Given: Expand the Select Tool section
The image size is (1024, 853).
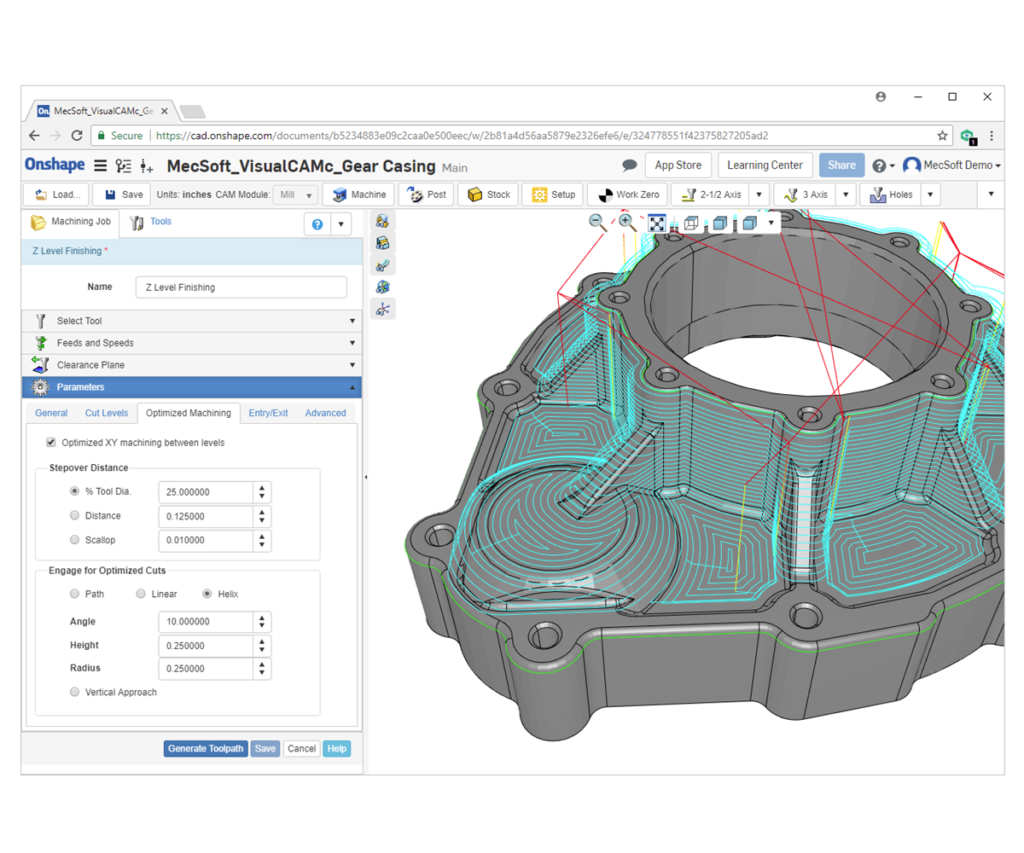Looking at the screenshot, I should (191, 321).
